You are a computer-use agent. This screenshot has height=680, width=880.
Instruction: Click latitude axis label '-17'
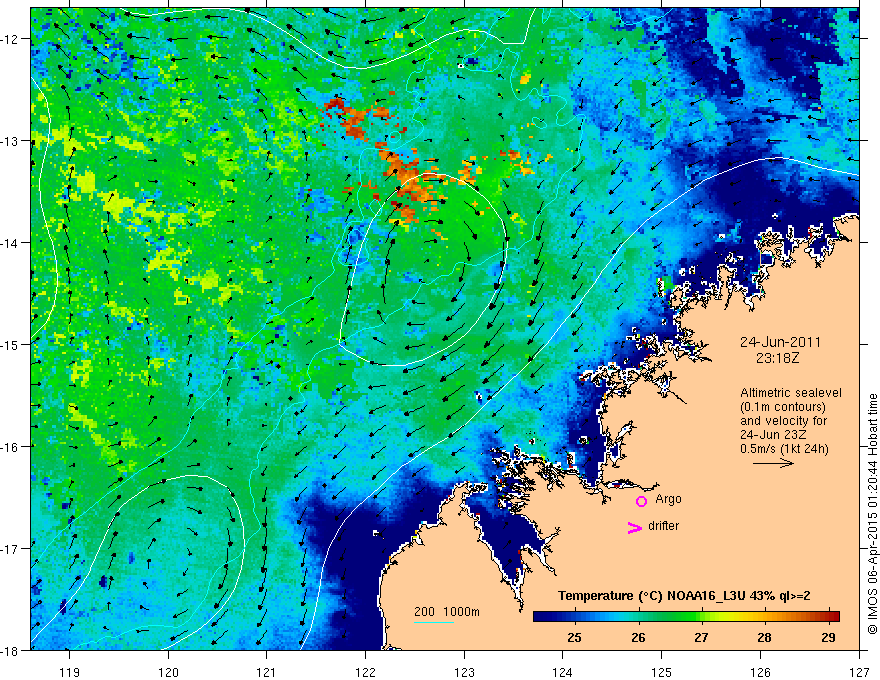pos(11,549)
